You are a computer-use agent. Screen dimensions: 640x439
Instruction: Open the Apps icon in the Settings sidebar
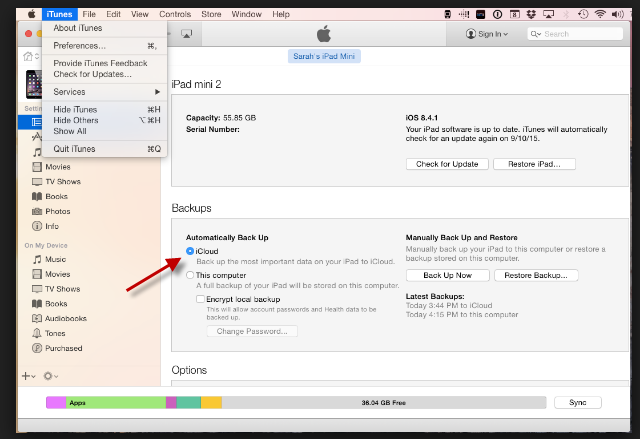click(37, 137)
